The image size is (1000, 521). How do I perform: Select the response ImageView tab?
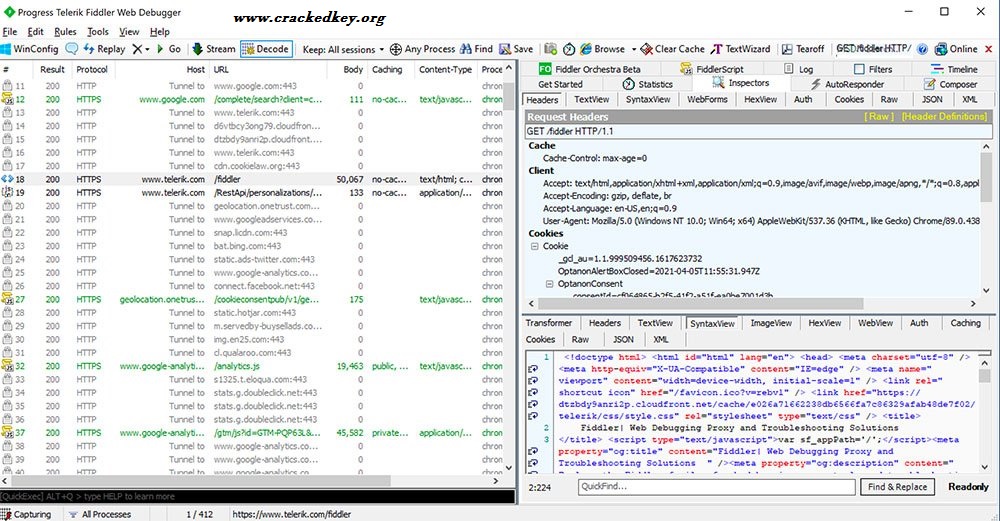[x=770, y=323]
